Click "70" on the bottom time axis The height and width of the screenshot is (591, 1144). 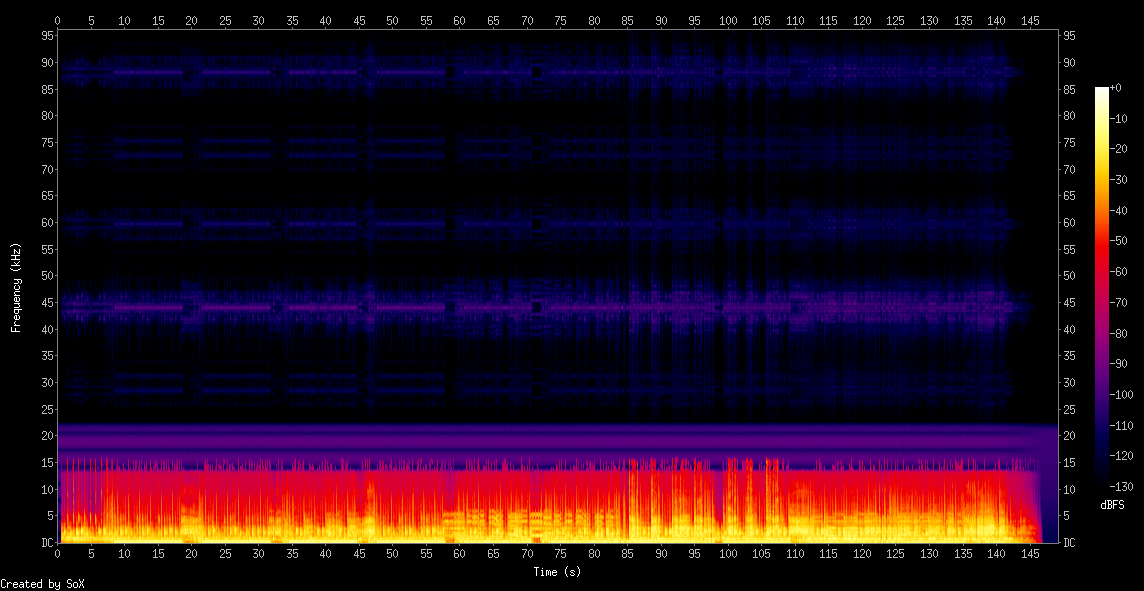click(527, 554)
